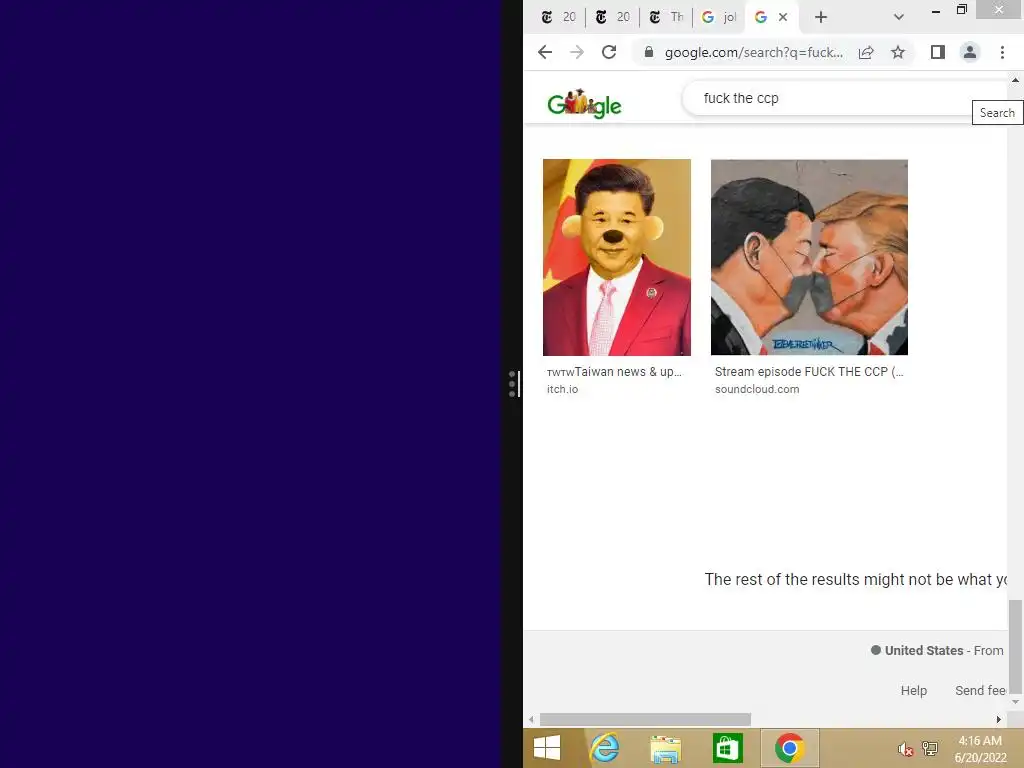Switch to the second New York Times tab

(613, 18)
